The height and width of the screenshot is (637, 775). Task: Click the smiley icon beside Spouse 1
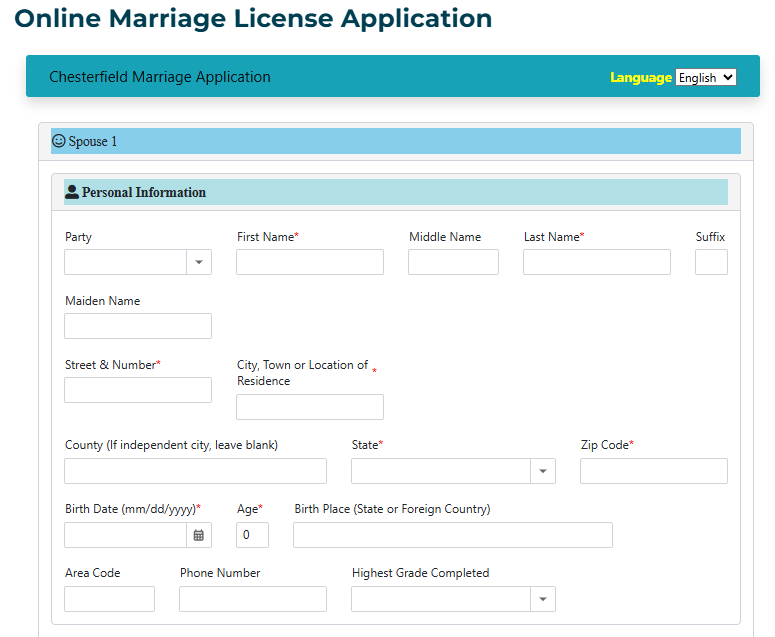[59, 141]
